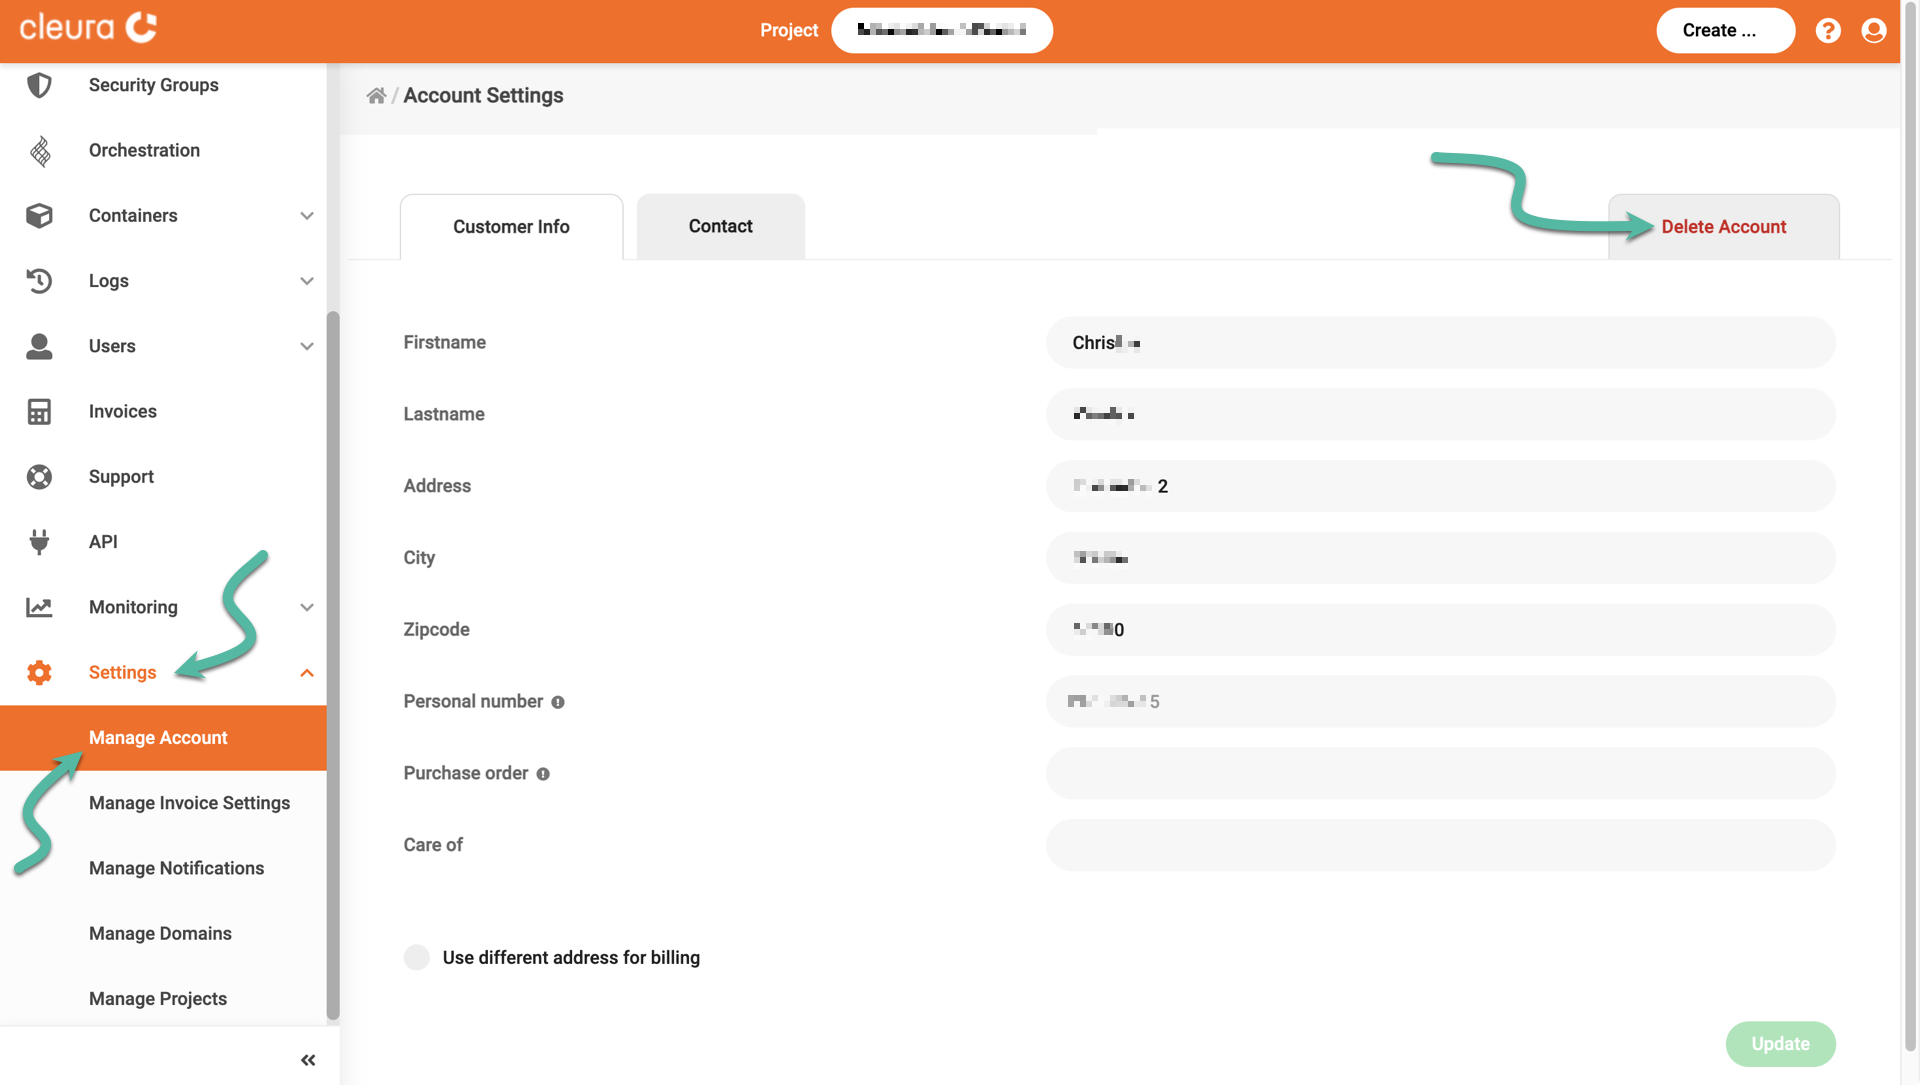Collapse the Settings section chevron
The height and width of the screenshot is (1085, 1920).
tap(307, 673)
